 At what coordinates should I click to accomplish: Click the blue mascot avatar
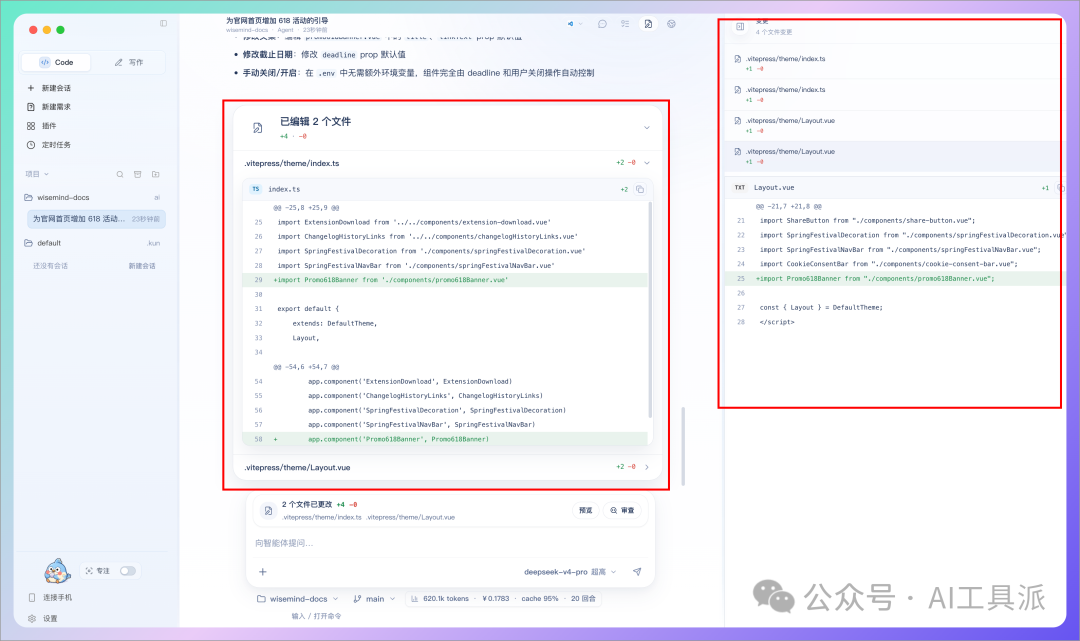pyautogui.click(x=57, y=571)
